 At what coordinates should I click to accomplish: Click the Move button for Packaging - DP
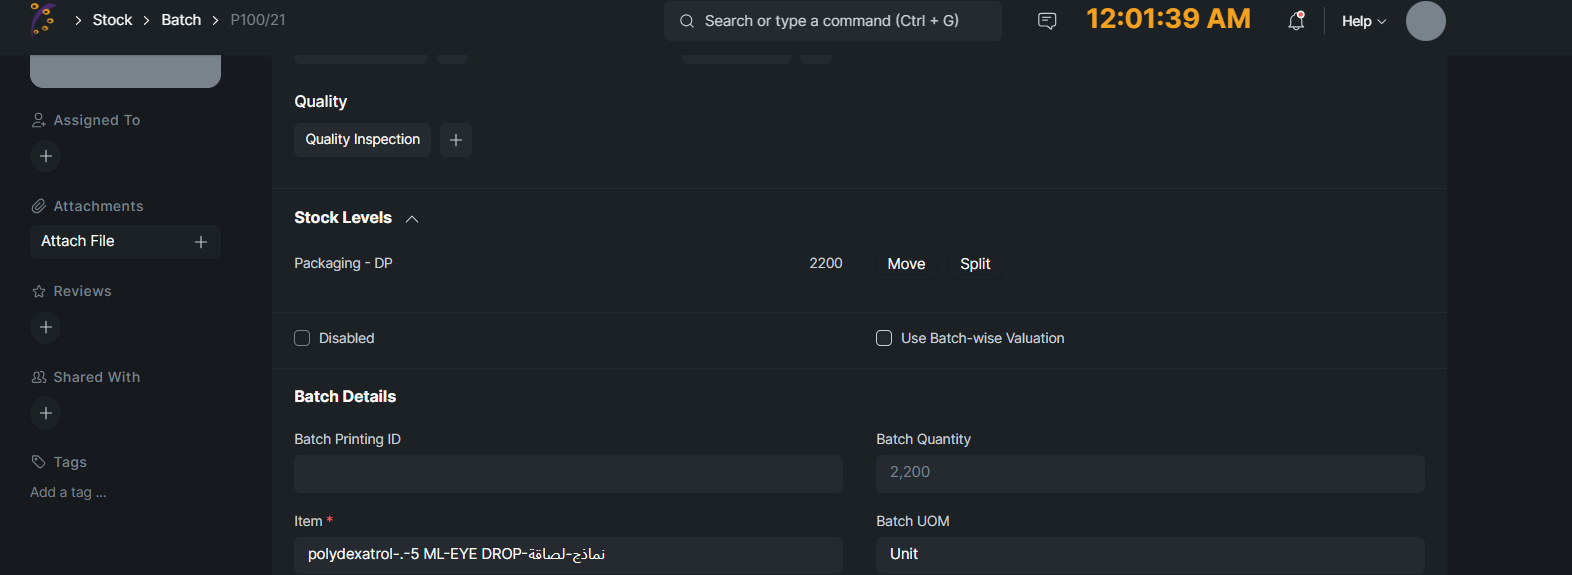(906, 264)
